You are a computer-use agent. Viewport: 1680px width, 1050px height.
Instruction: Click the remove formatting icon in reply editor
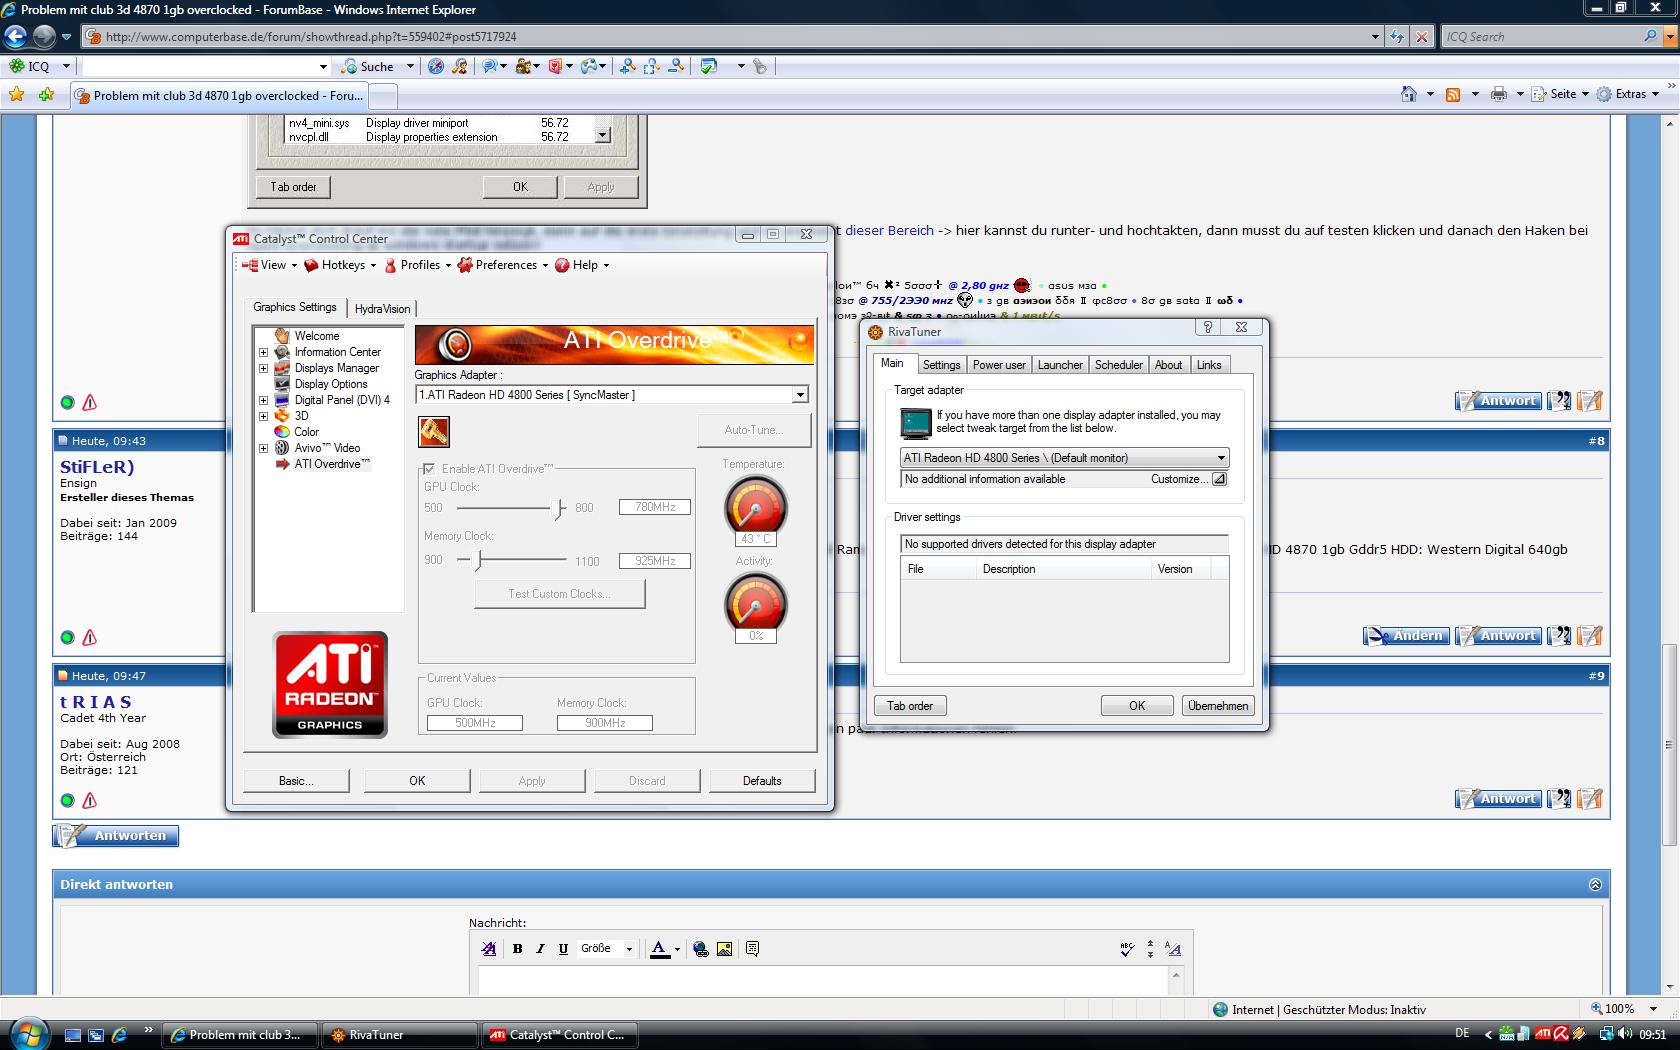tap(488, 949)
